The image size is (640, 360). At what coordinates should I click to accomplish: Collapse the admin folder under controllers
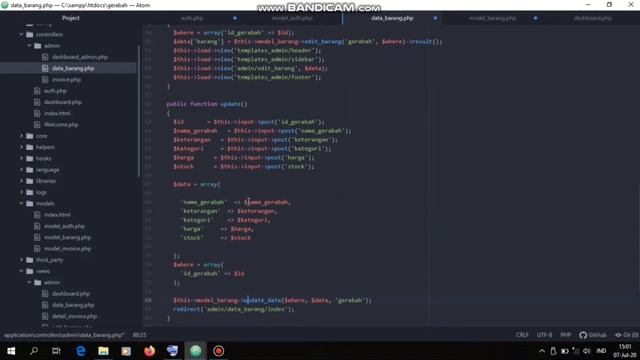coord(29,46)
